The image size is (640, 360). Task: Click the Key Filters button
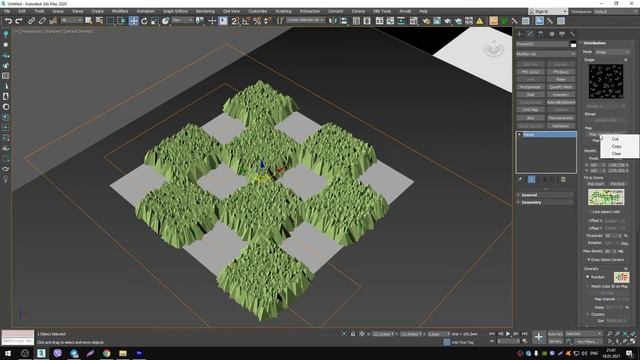click(587, 342)
